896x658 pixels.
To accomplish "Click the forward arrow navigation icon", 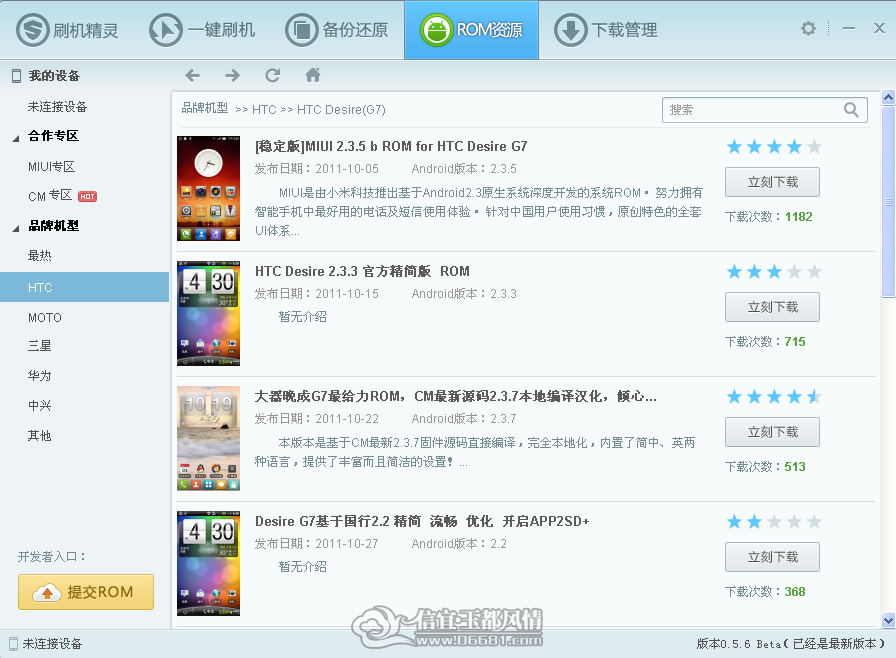I will 232,75.
